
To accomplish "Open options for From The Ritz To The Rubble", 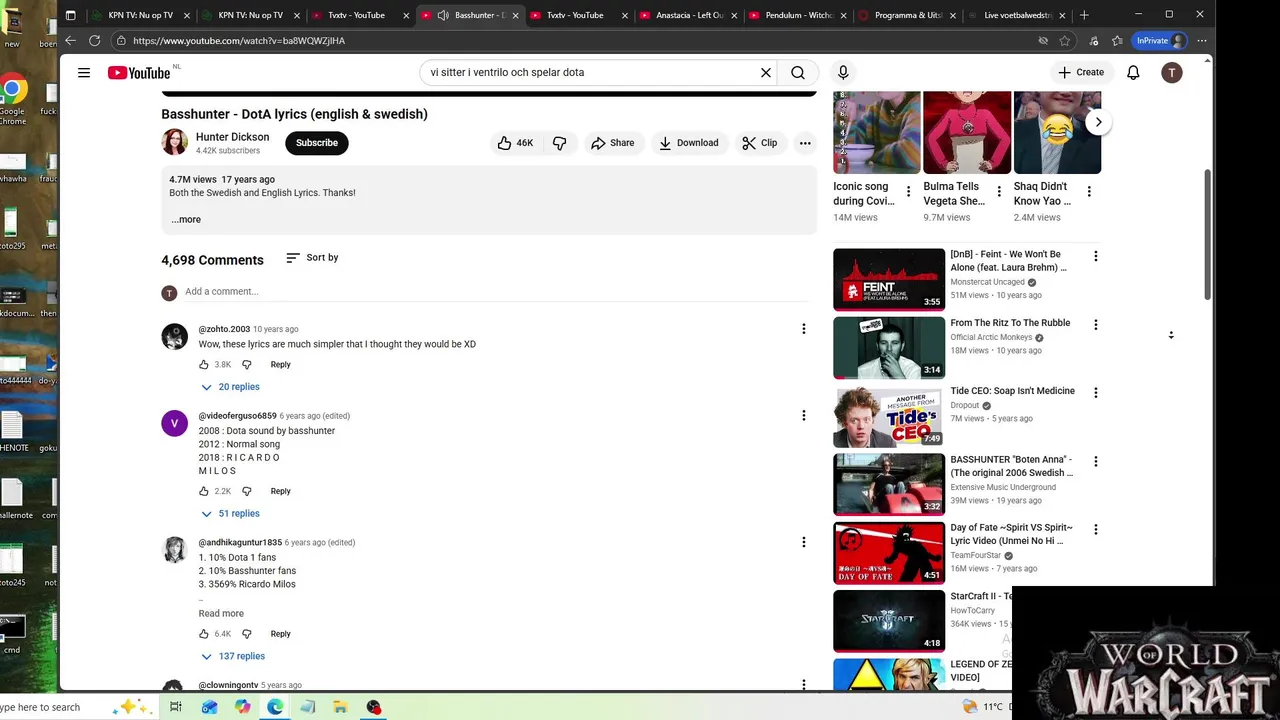I will [1095, 325].
